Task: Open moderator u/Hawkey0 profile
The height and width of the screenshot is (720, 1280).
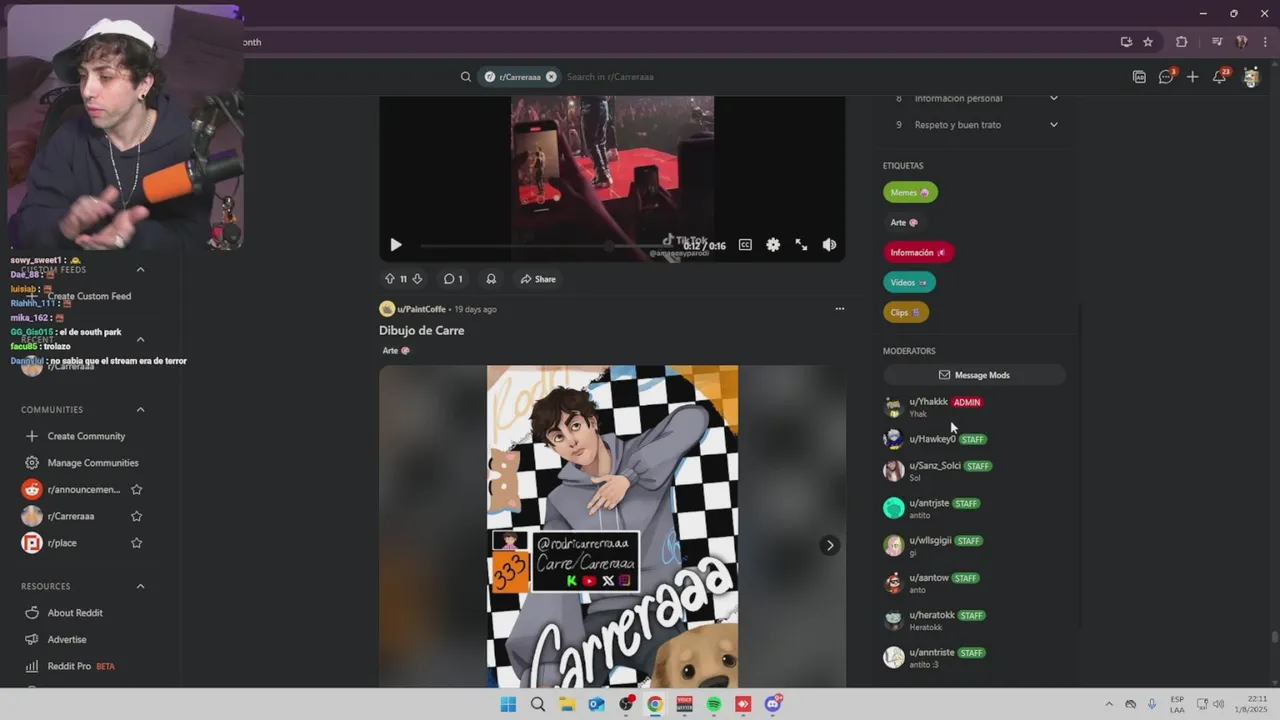Action: 932,439
